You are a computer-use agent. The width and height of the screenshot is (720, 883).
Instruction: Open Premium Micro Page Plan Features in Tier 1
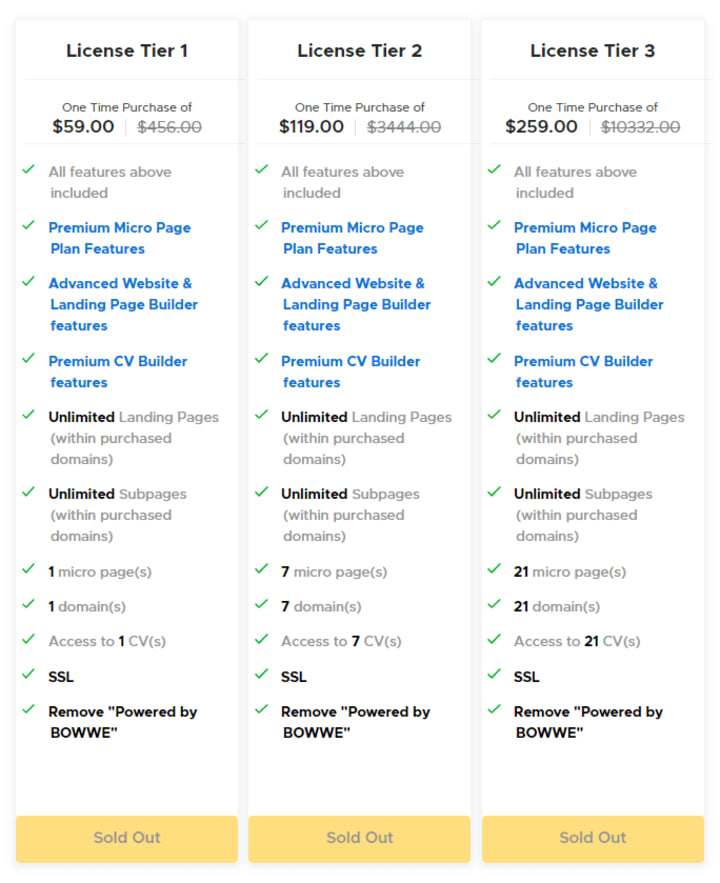119,238
